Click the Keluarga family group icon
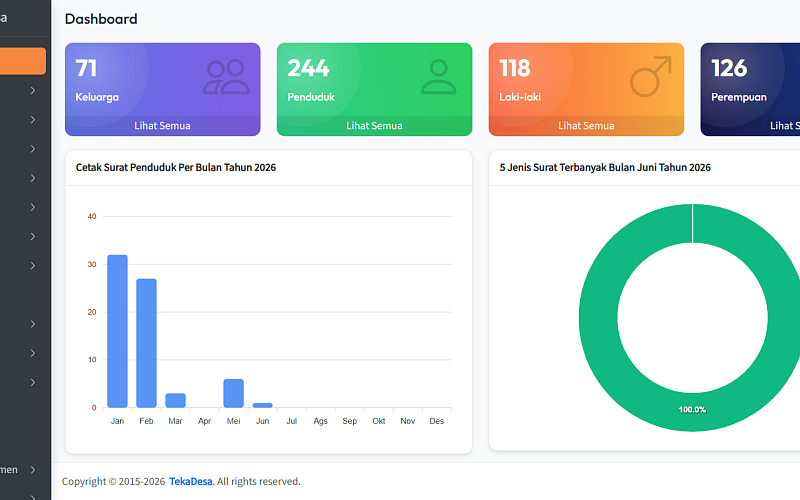The image size is (800, 500). click(x=227, y=77)
